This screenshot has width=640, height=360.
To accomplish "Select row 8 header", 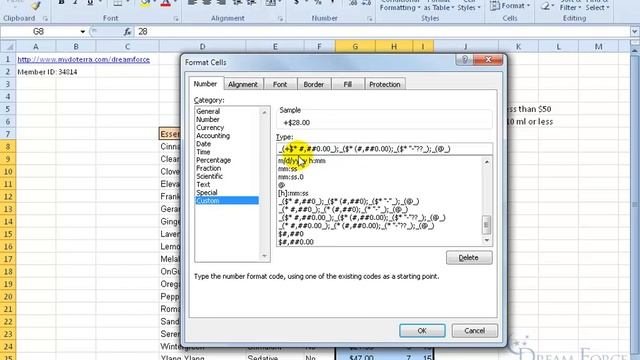I will pyautogui.click(x=8, y=146).
